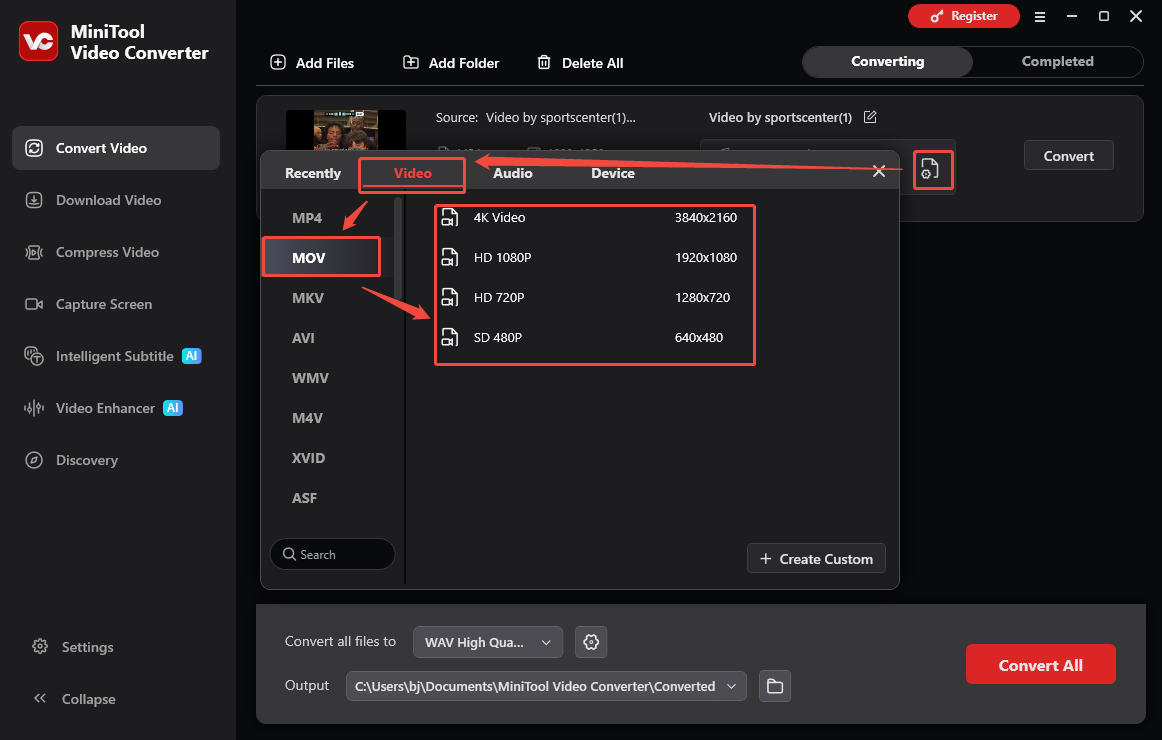Edit the output file name pencil icon

pos(870,117)
